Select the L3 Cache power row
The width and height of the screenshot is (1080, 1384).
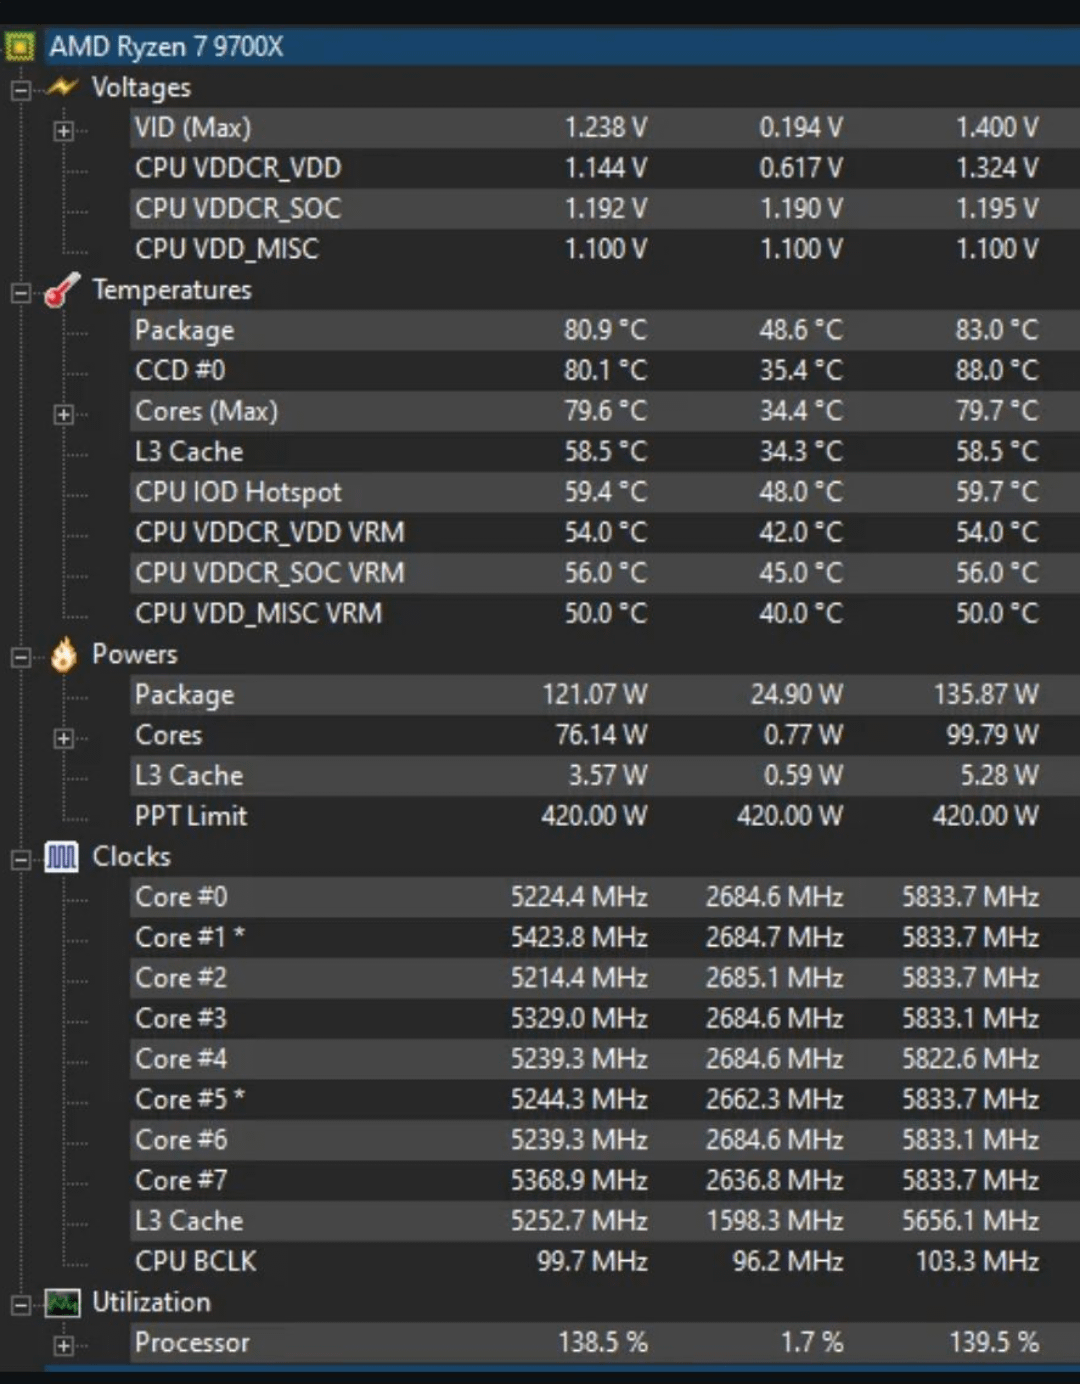pyautogui.click(x=605, y=775)
